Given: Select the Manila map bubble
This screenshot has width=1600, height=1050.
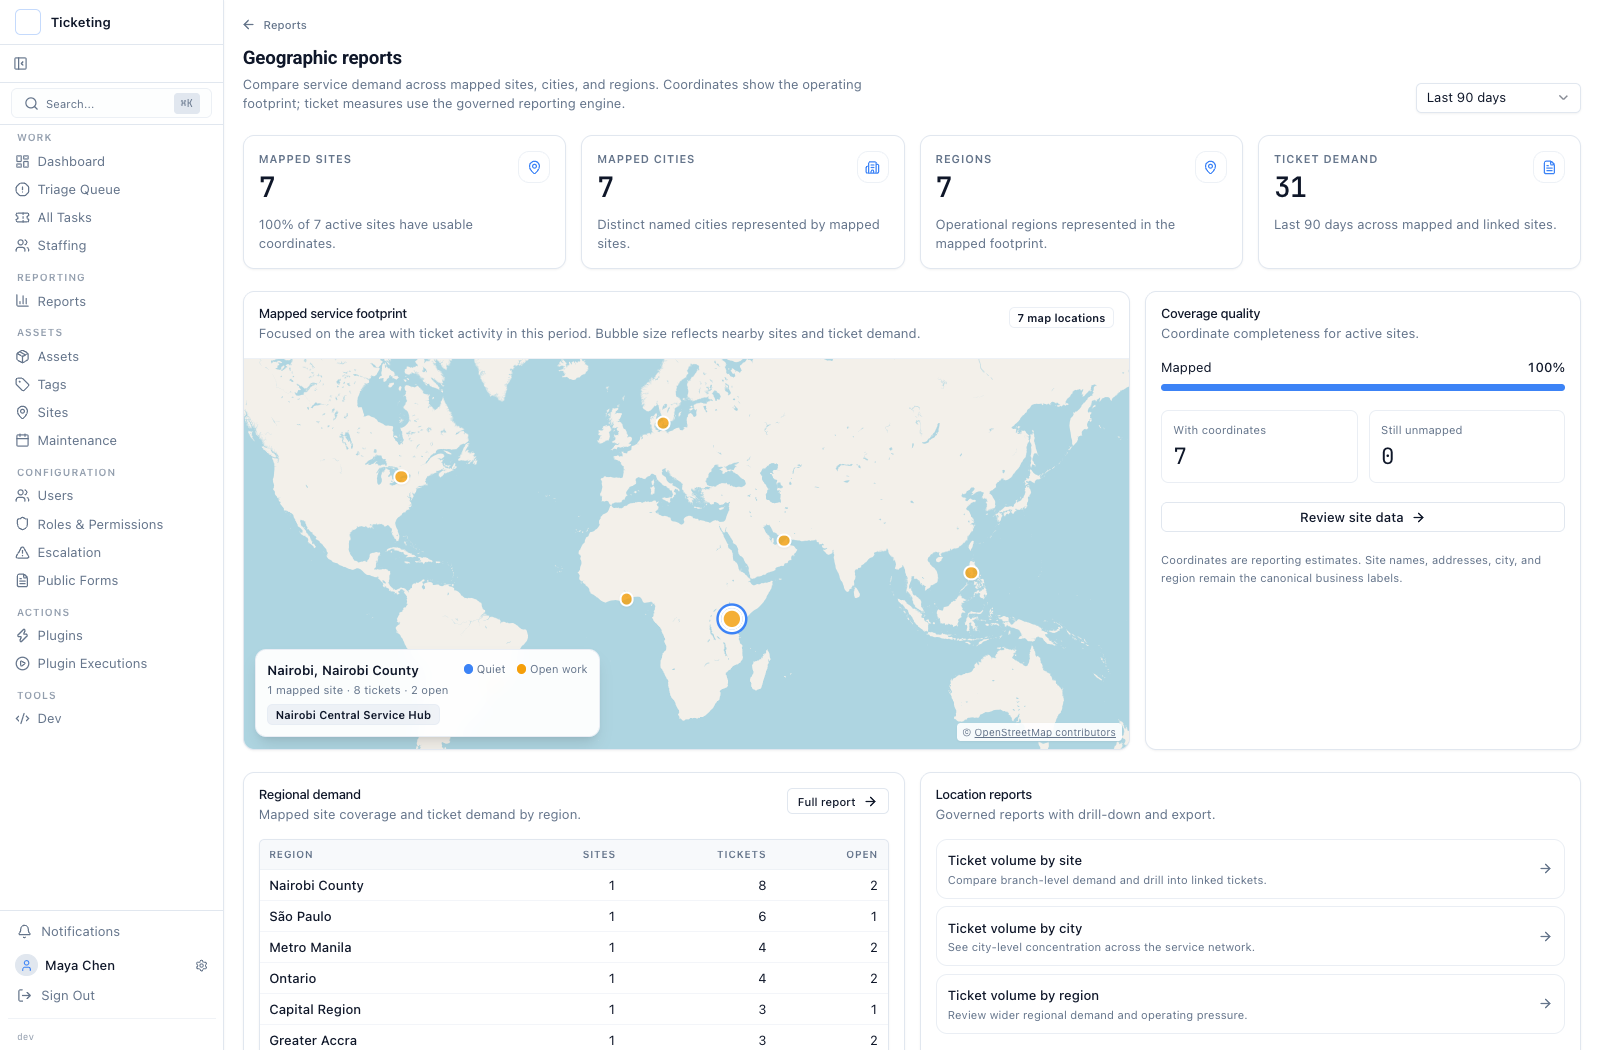Looking at the screenshot, I should 971,573.
